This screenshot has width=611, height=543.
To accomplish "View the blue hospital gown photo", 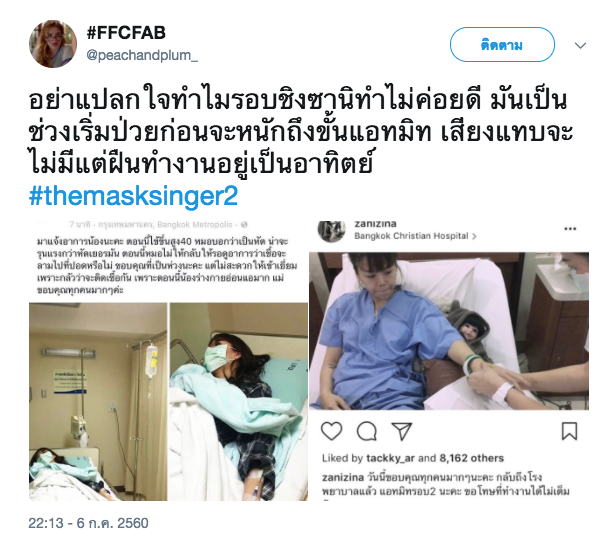I will pos(449,331).
